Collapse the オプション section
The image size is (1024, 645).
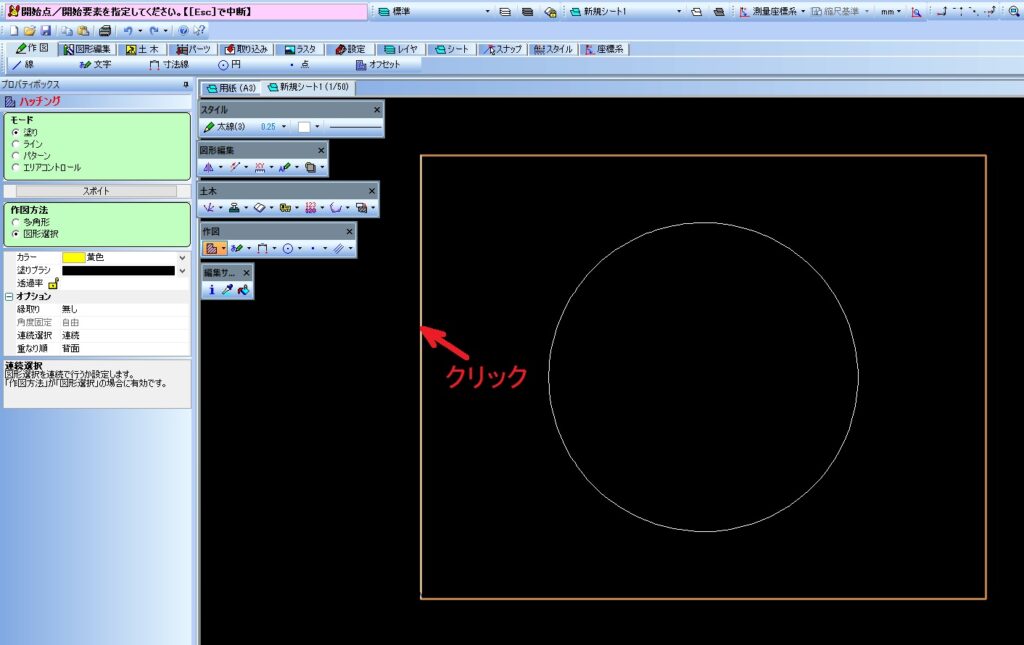coord(9,297)
